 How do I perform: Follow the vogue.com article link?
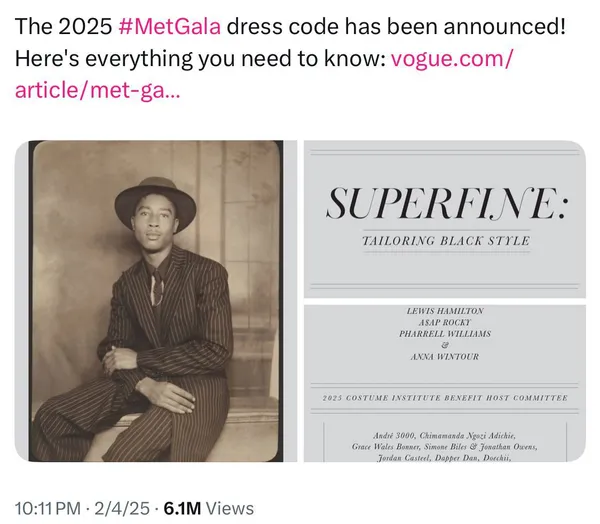click(452, 59)
